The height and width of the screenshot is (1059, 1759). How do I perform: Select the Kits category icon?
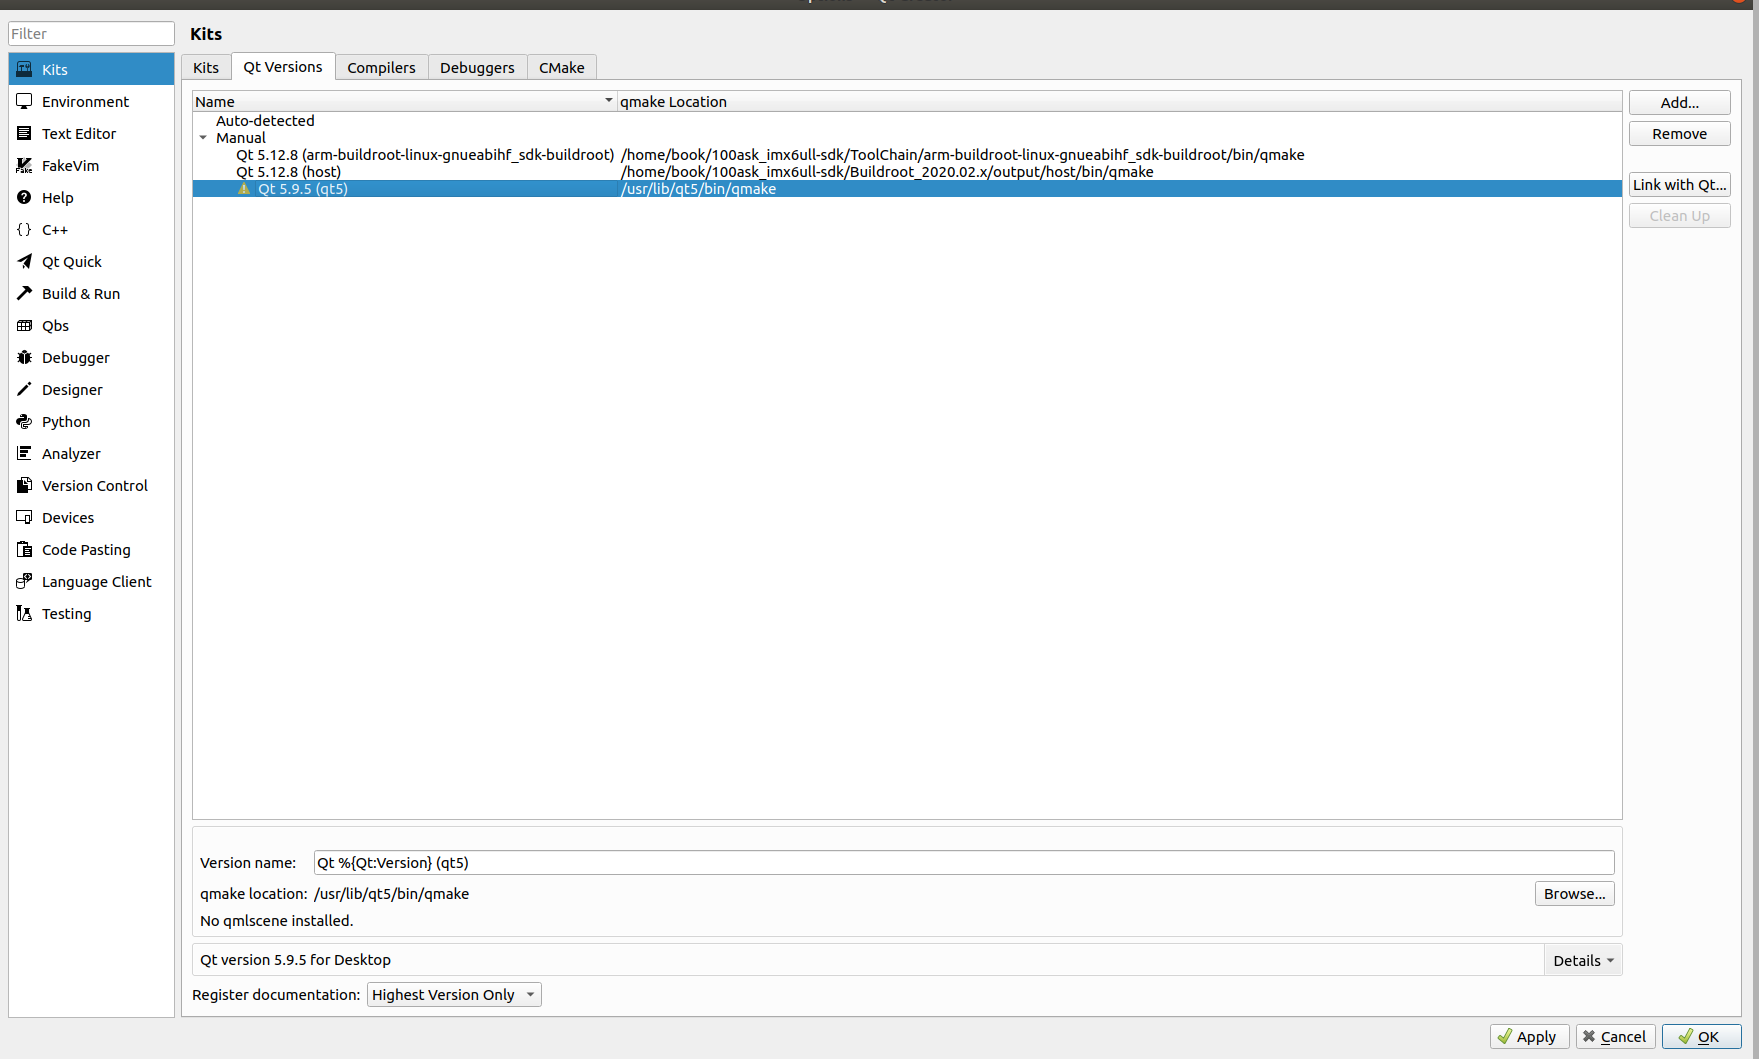(24, 69)
